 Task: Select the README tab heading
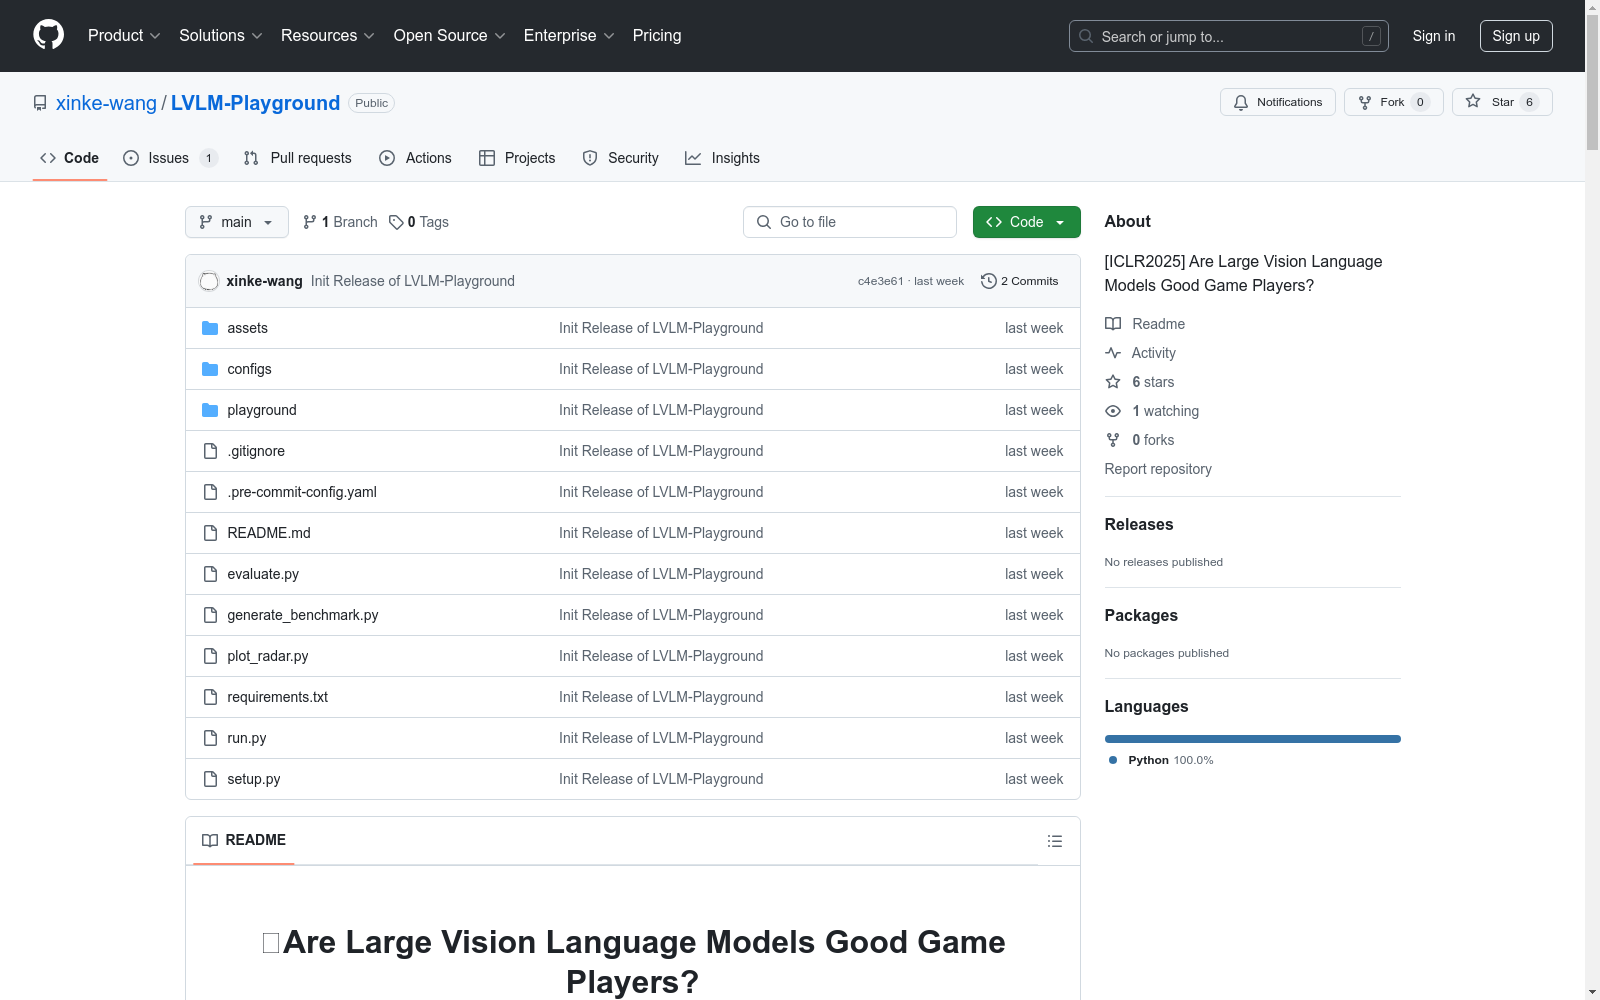[x=244, y=840]
